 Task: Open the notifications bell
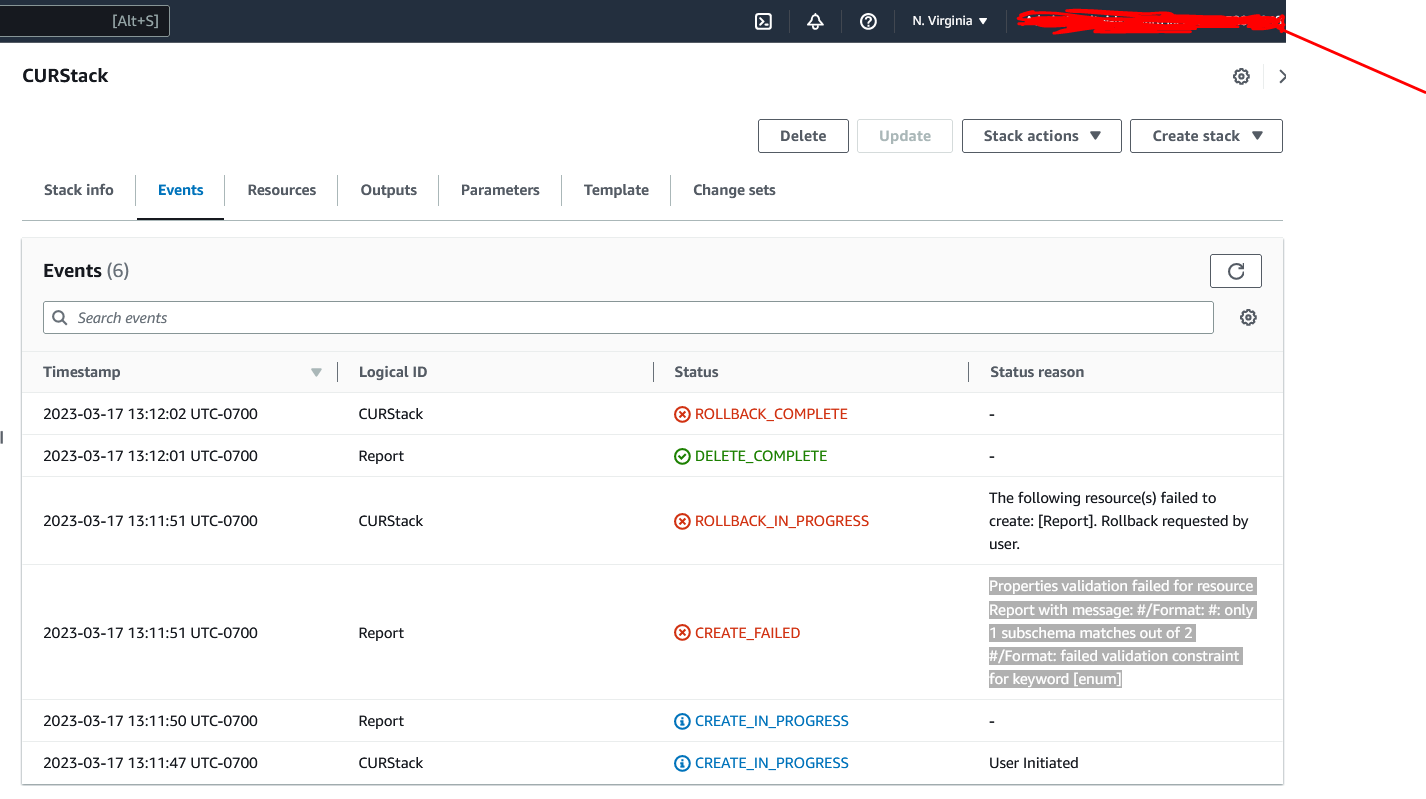815,21
